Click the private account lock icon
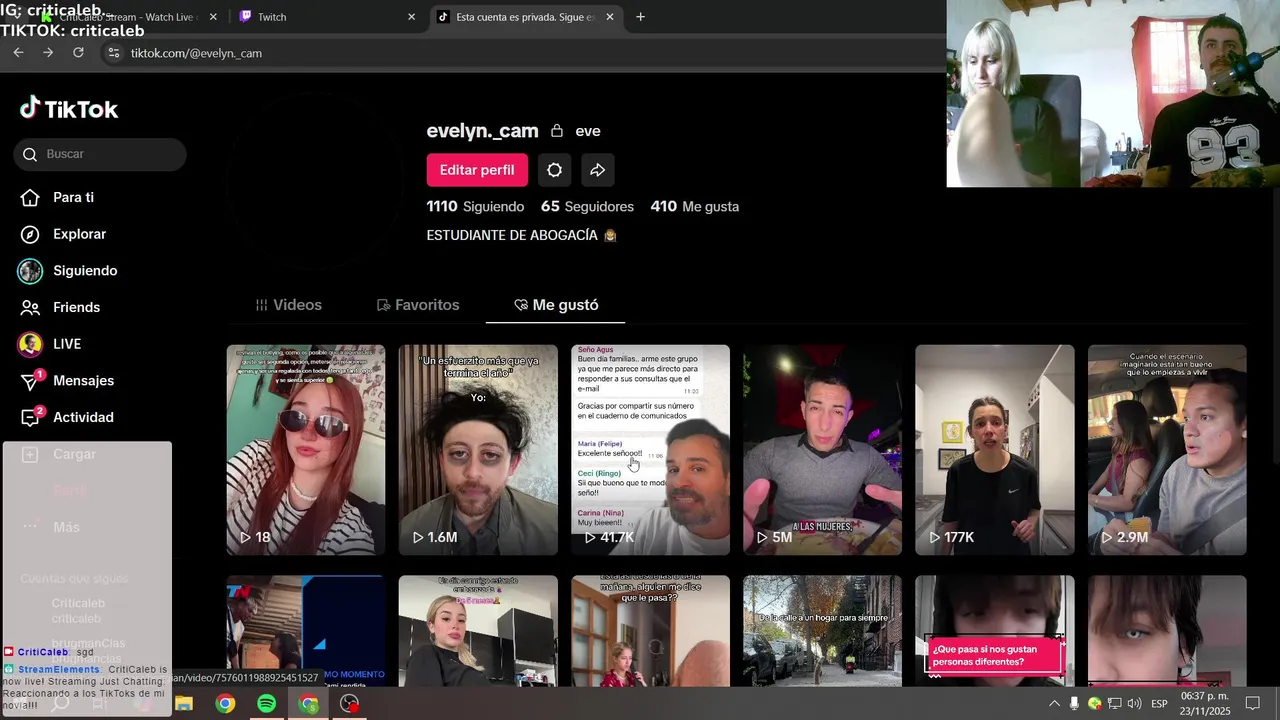Screen dimensions: 1280x720 pos(557,131)
